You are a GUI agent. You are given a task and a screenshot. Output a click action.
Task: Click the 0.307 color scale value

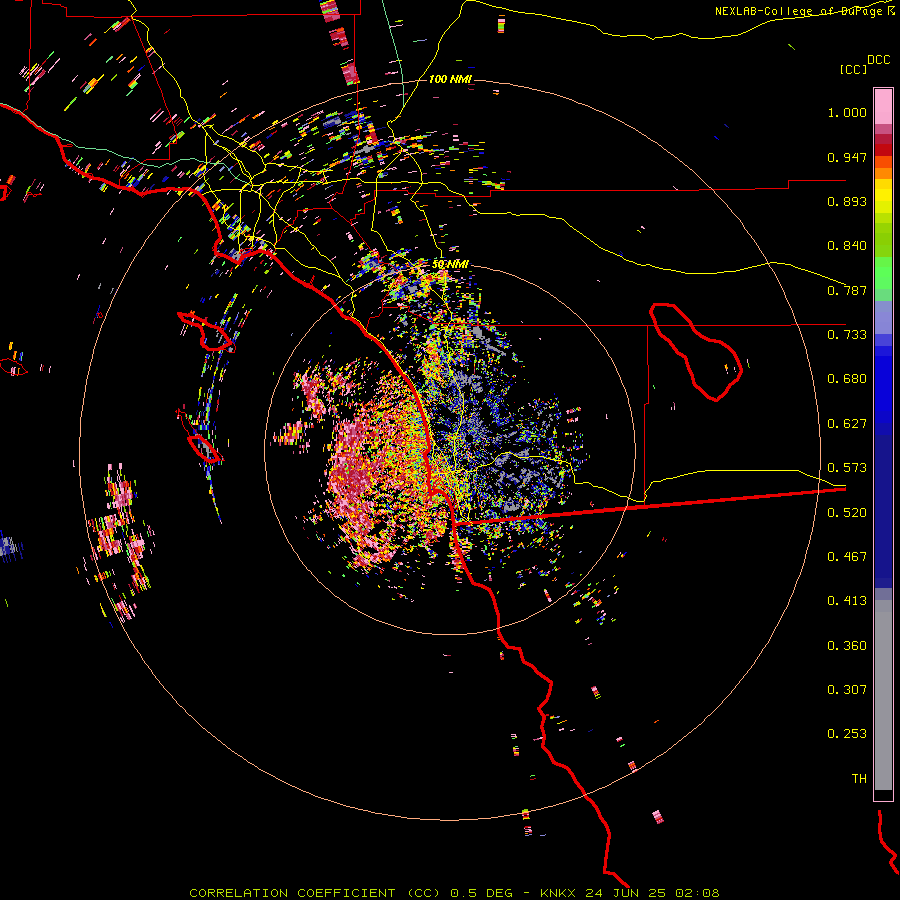click(847, 690)
